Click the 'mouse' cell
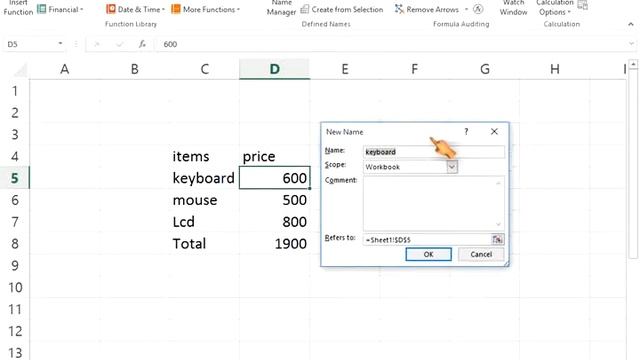 [204, 200]
